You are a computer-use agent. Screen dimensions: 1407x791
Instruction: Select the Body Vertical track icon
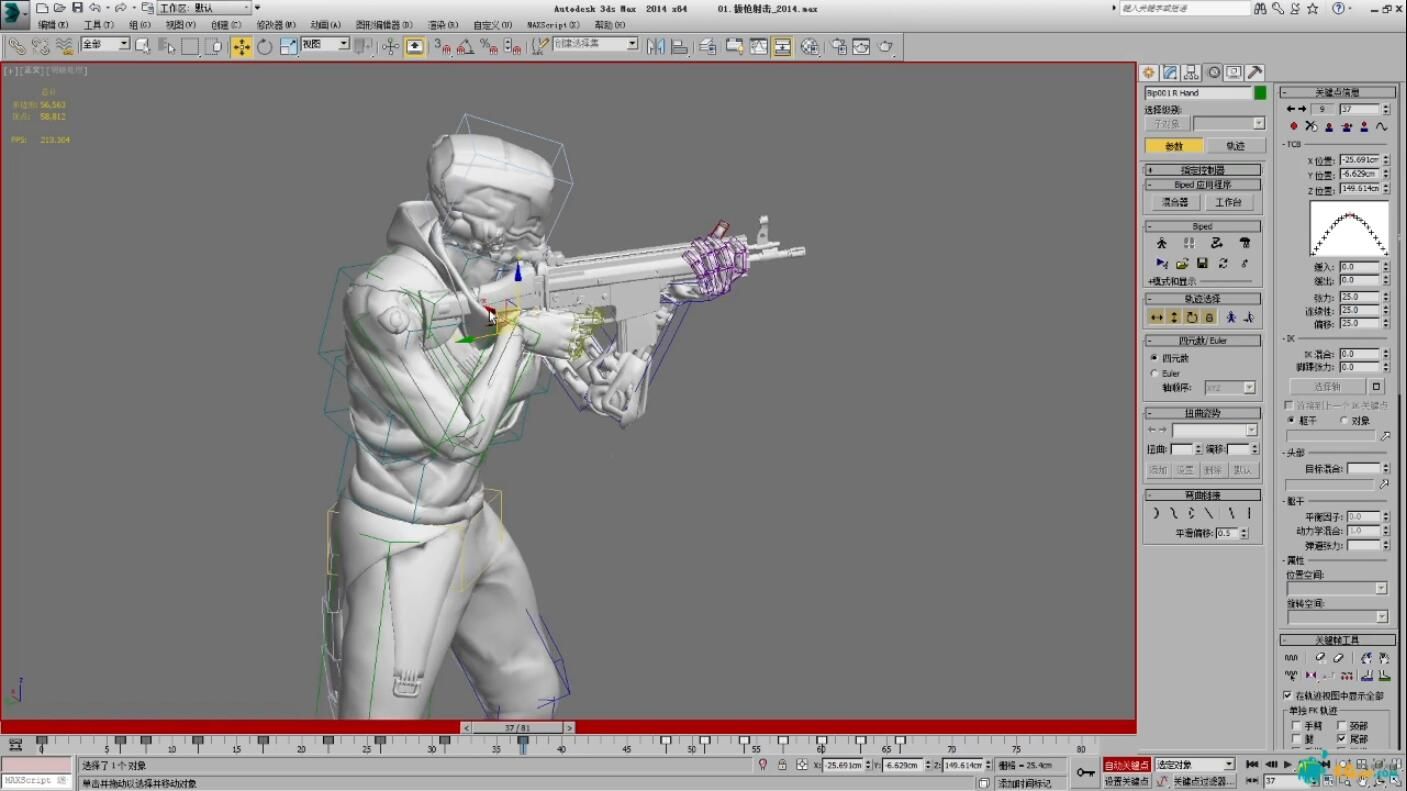tap(1174, 317)
